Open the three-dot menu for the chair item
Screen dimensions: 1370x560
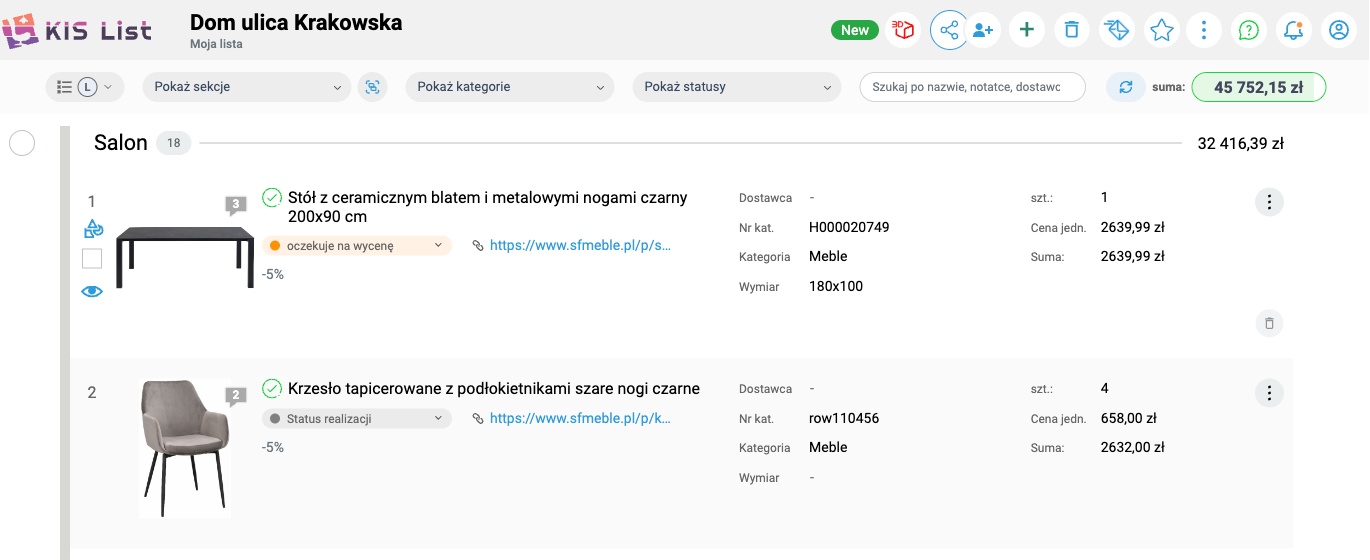1268,393
